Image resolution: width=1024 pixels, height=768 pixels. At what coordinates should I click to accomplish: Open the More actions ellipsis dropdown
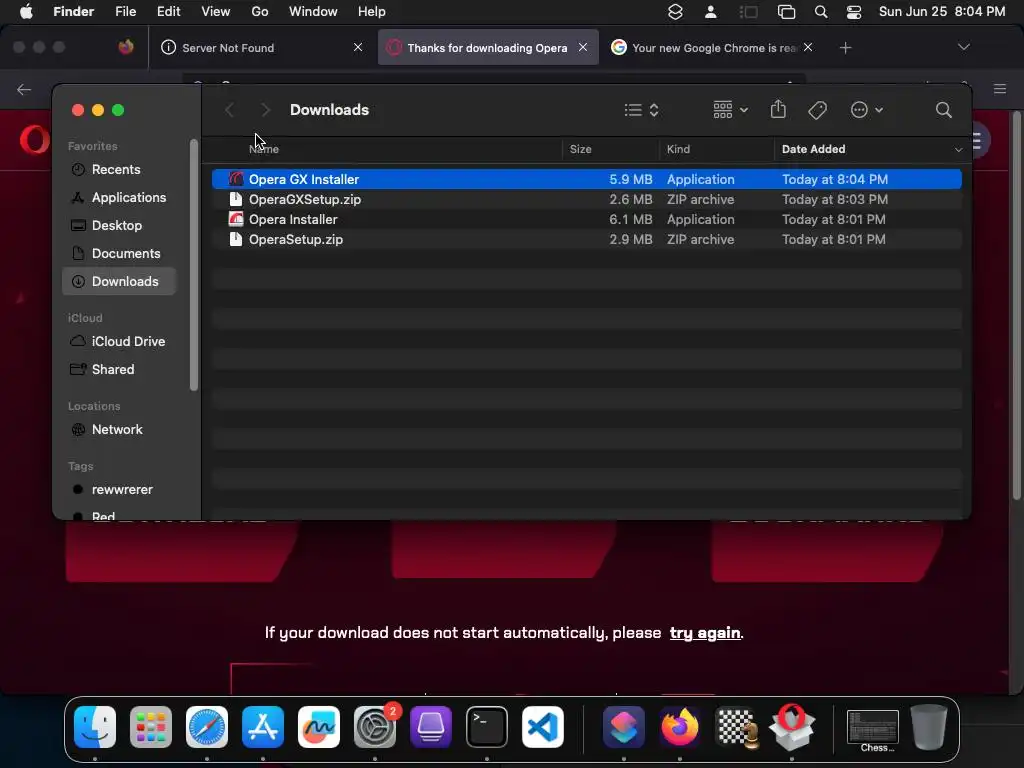(x=867, y=110)
